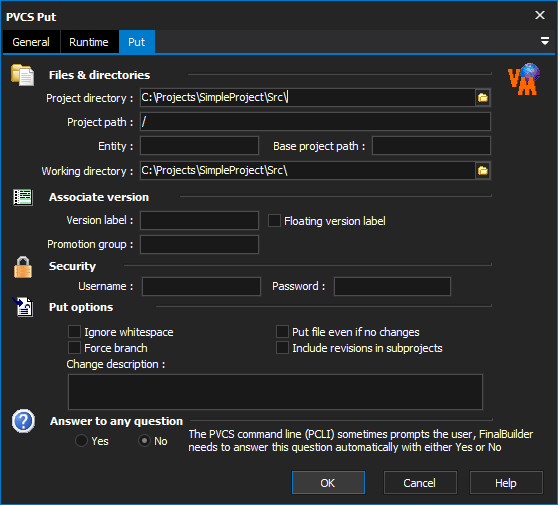
Task: Switch to the Runtime tab
Action: pyautogui.click(x=89, y=42)
